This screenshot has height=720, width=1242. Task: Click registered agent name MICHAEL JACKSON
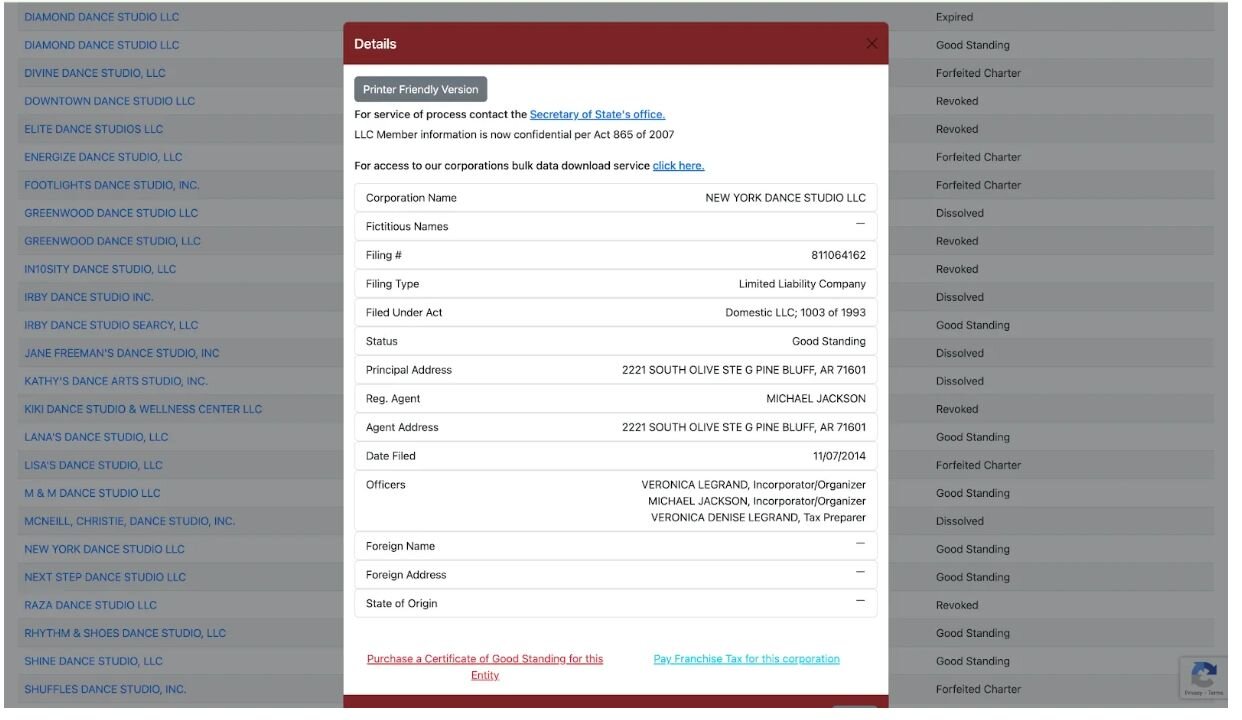click(816, 399)
